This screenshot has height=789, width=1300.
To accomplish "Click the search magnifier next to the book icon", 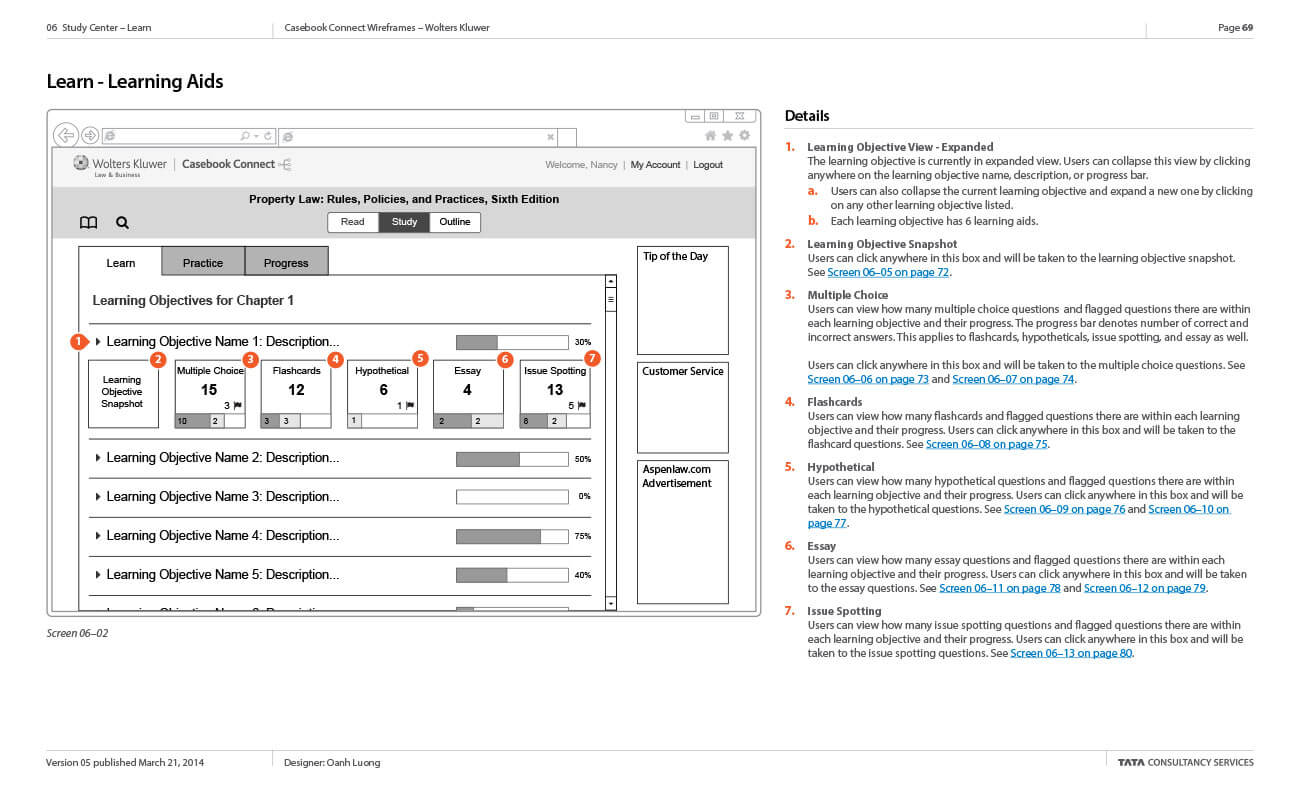I will 122,222.
